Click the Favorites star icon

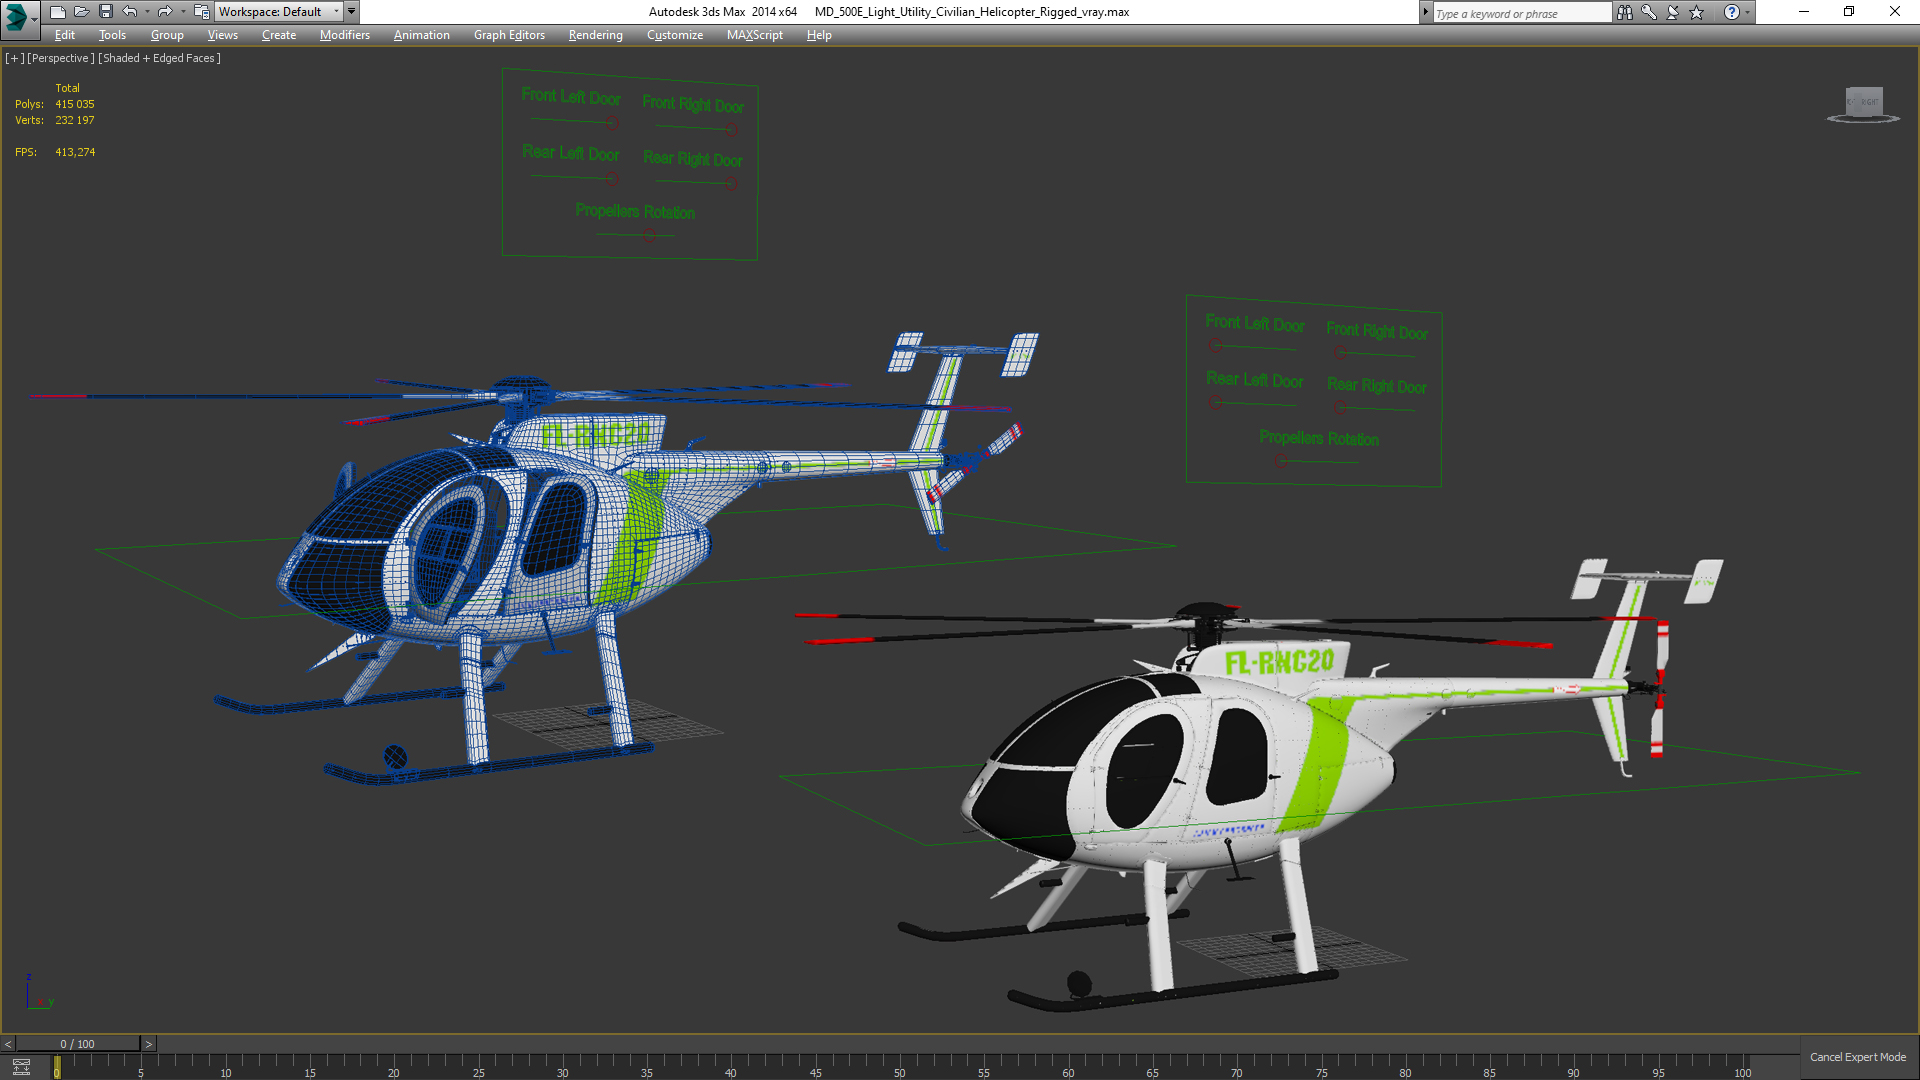[1697, 13]
